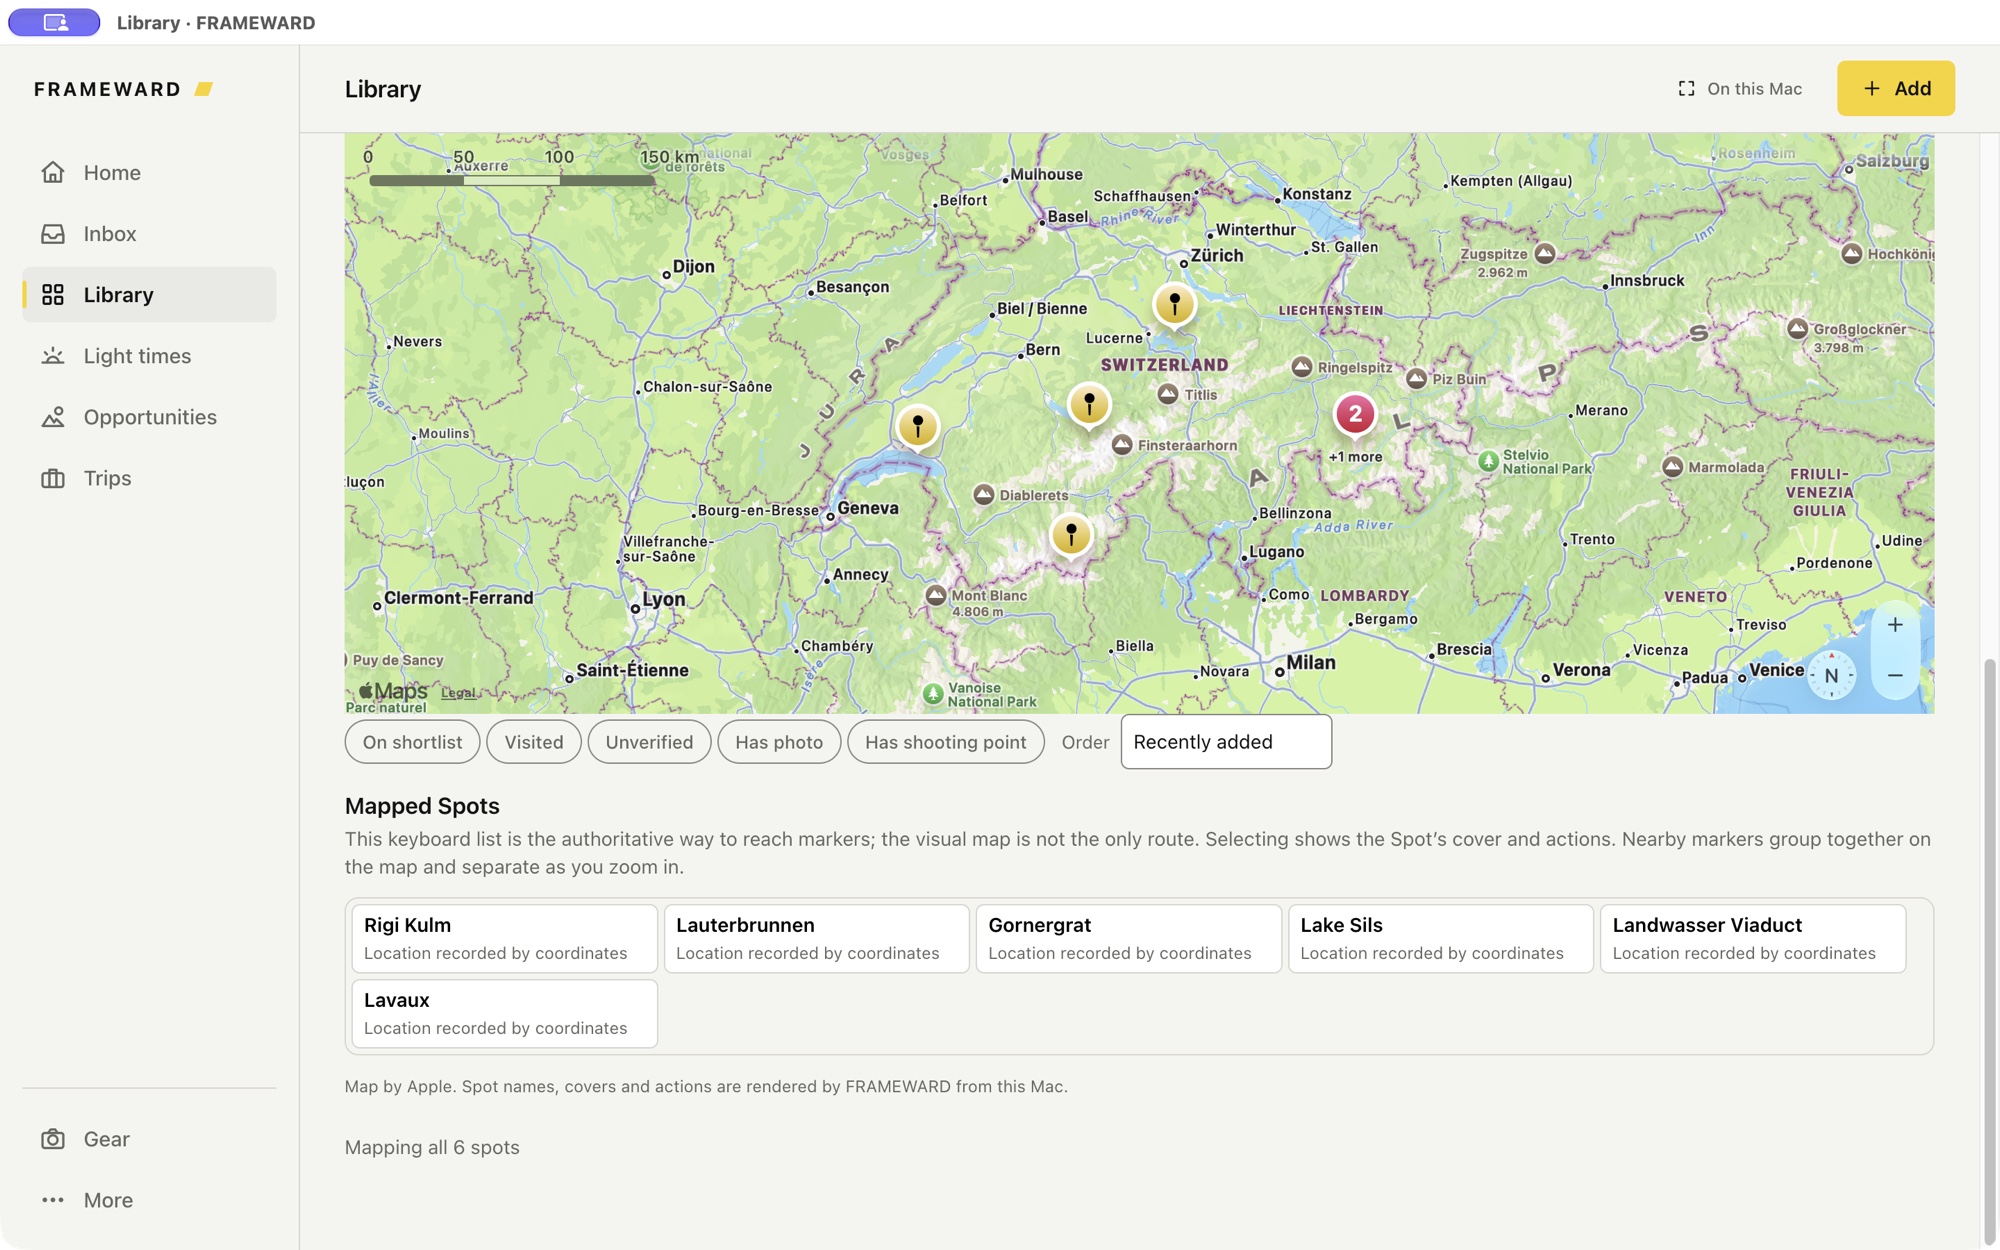Click the Mapped Spots heading
2000x1250 pixels.
click(x=422, y=806)
